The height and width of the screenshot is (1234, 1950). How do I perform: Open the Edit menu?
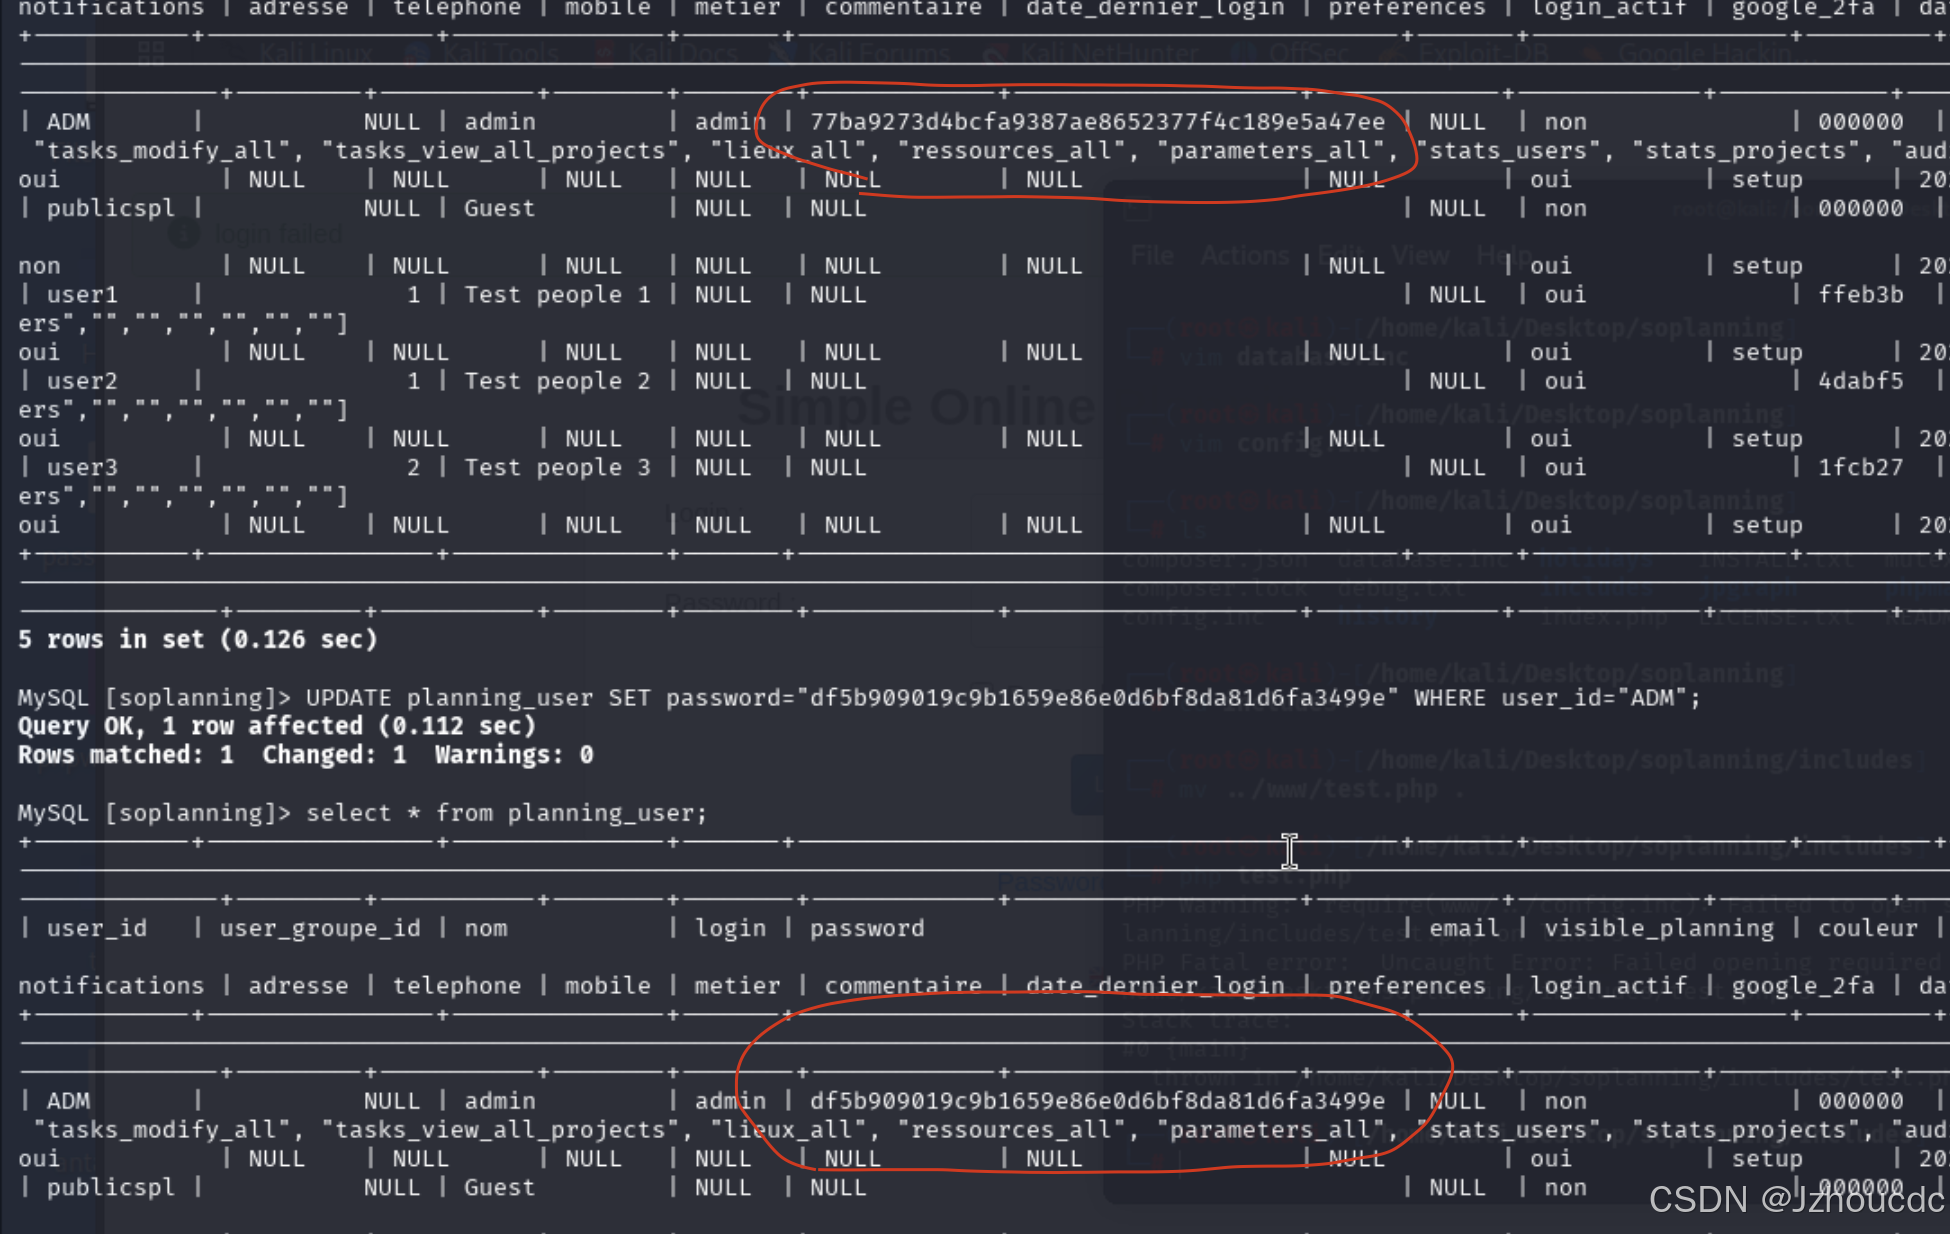pyautogui.click(x=1343, y=255)
